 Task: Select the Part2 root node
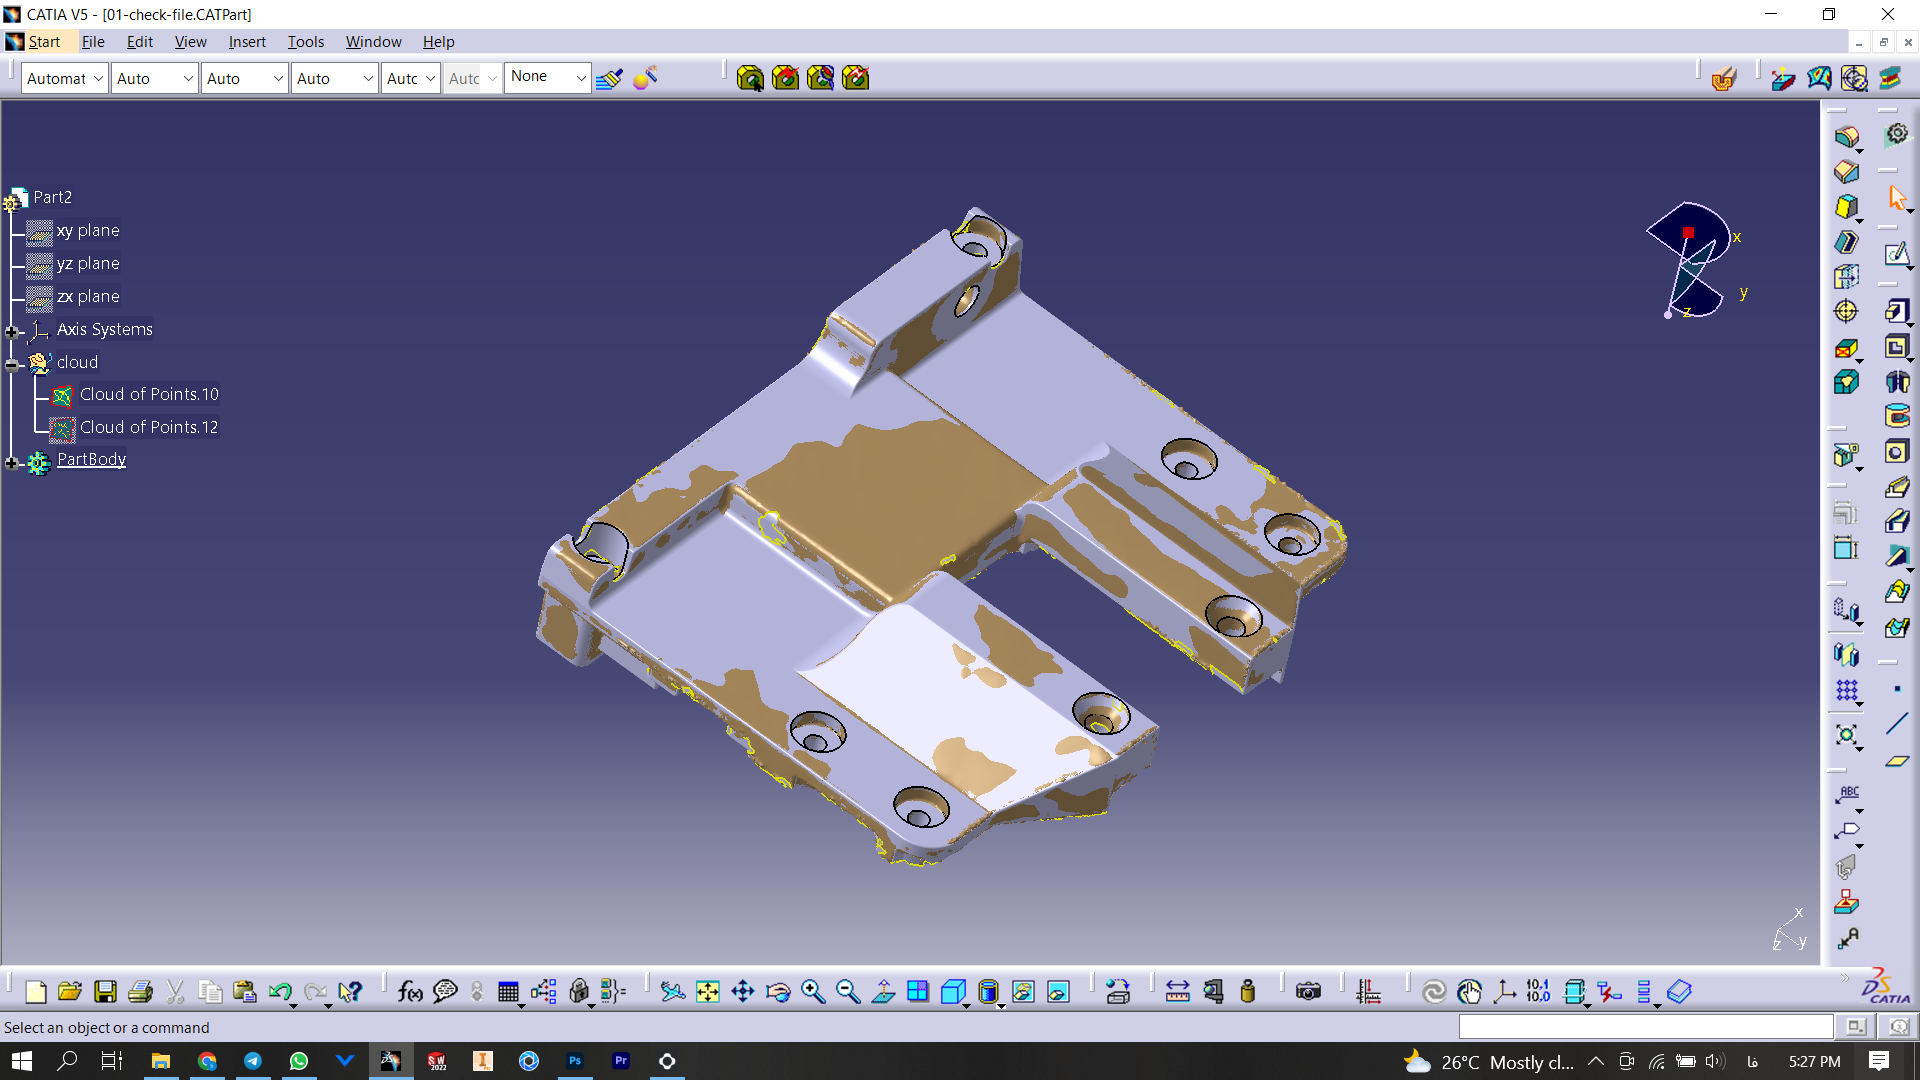52,197
